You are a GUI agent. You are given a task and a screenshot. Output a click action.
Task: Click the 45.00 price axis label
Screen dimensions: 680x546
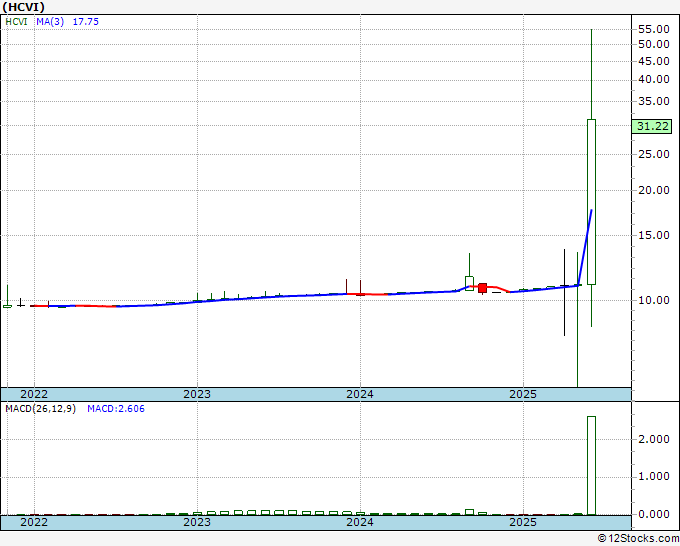click(654, 61)
